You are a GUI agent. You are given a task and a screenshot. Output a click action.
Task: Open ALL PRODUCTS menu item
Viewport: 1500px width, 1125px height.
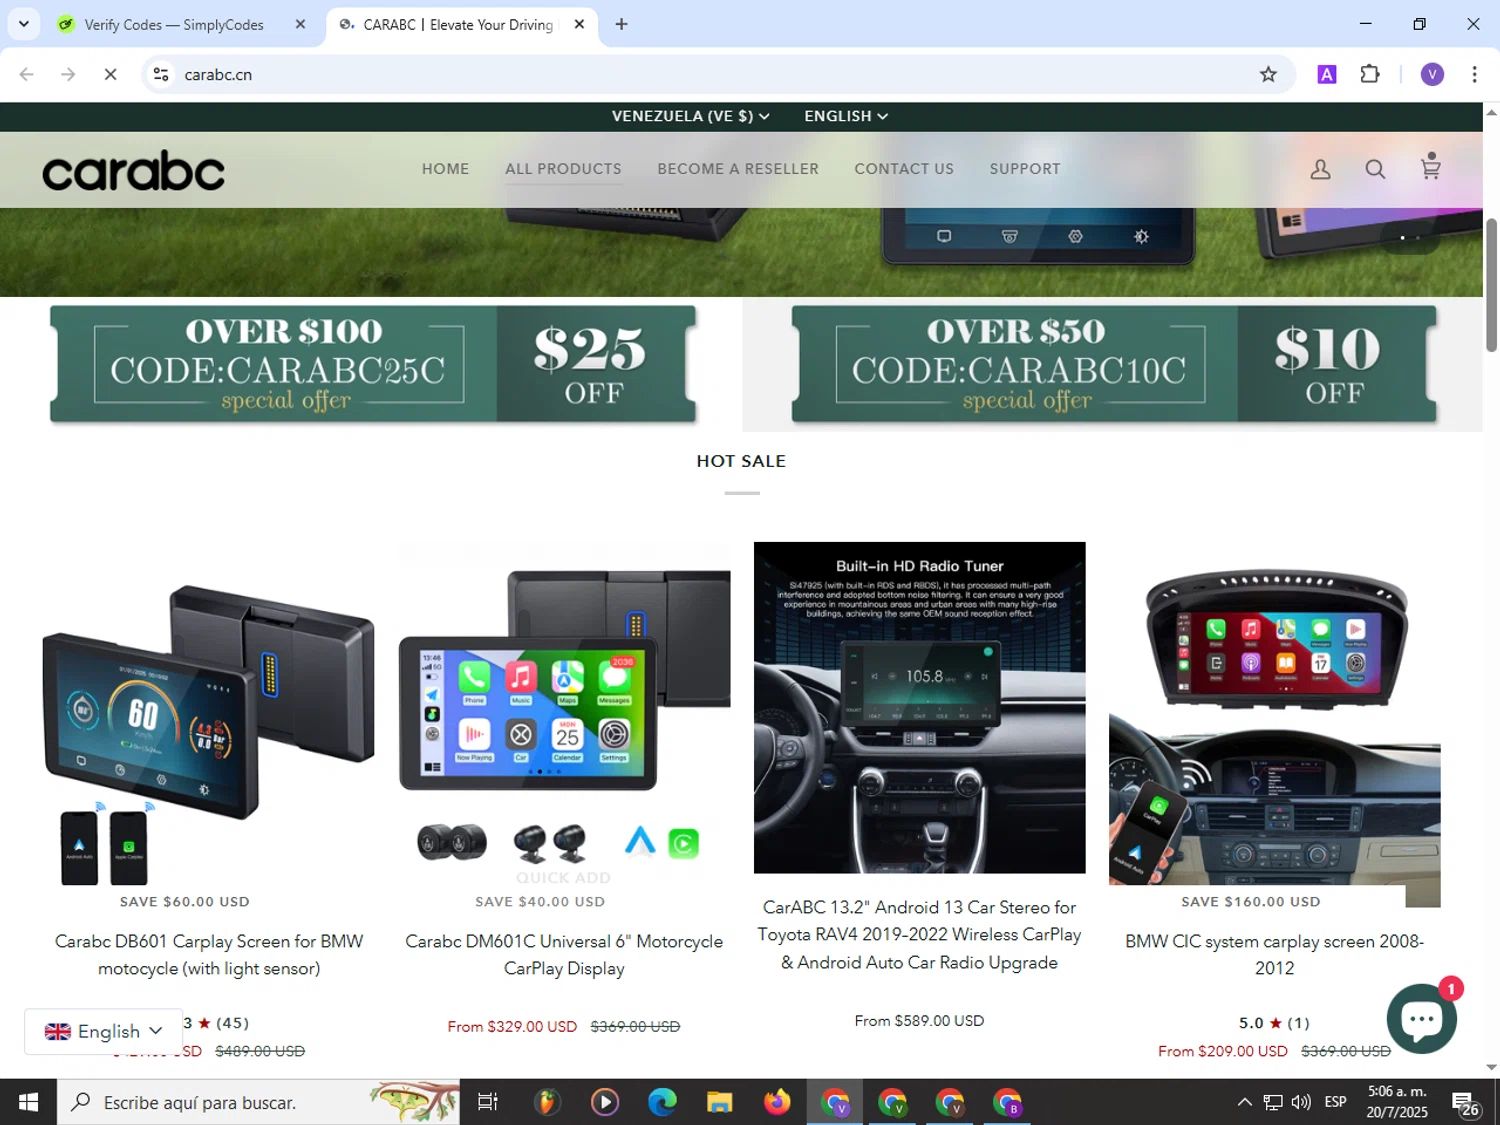(x=563, y=169)
